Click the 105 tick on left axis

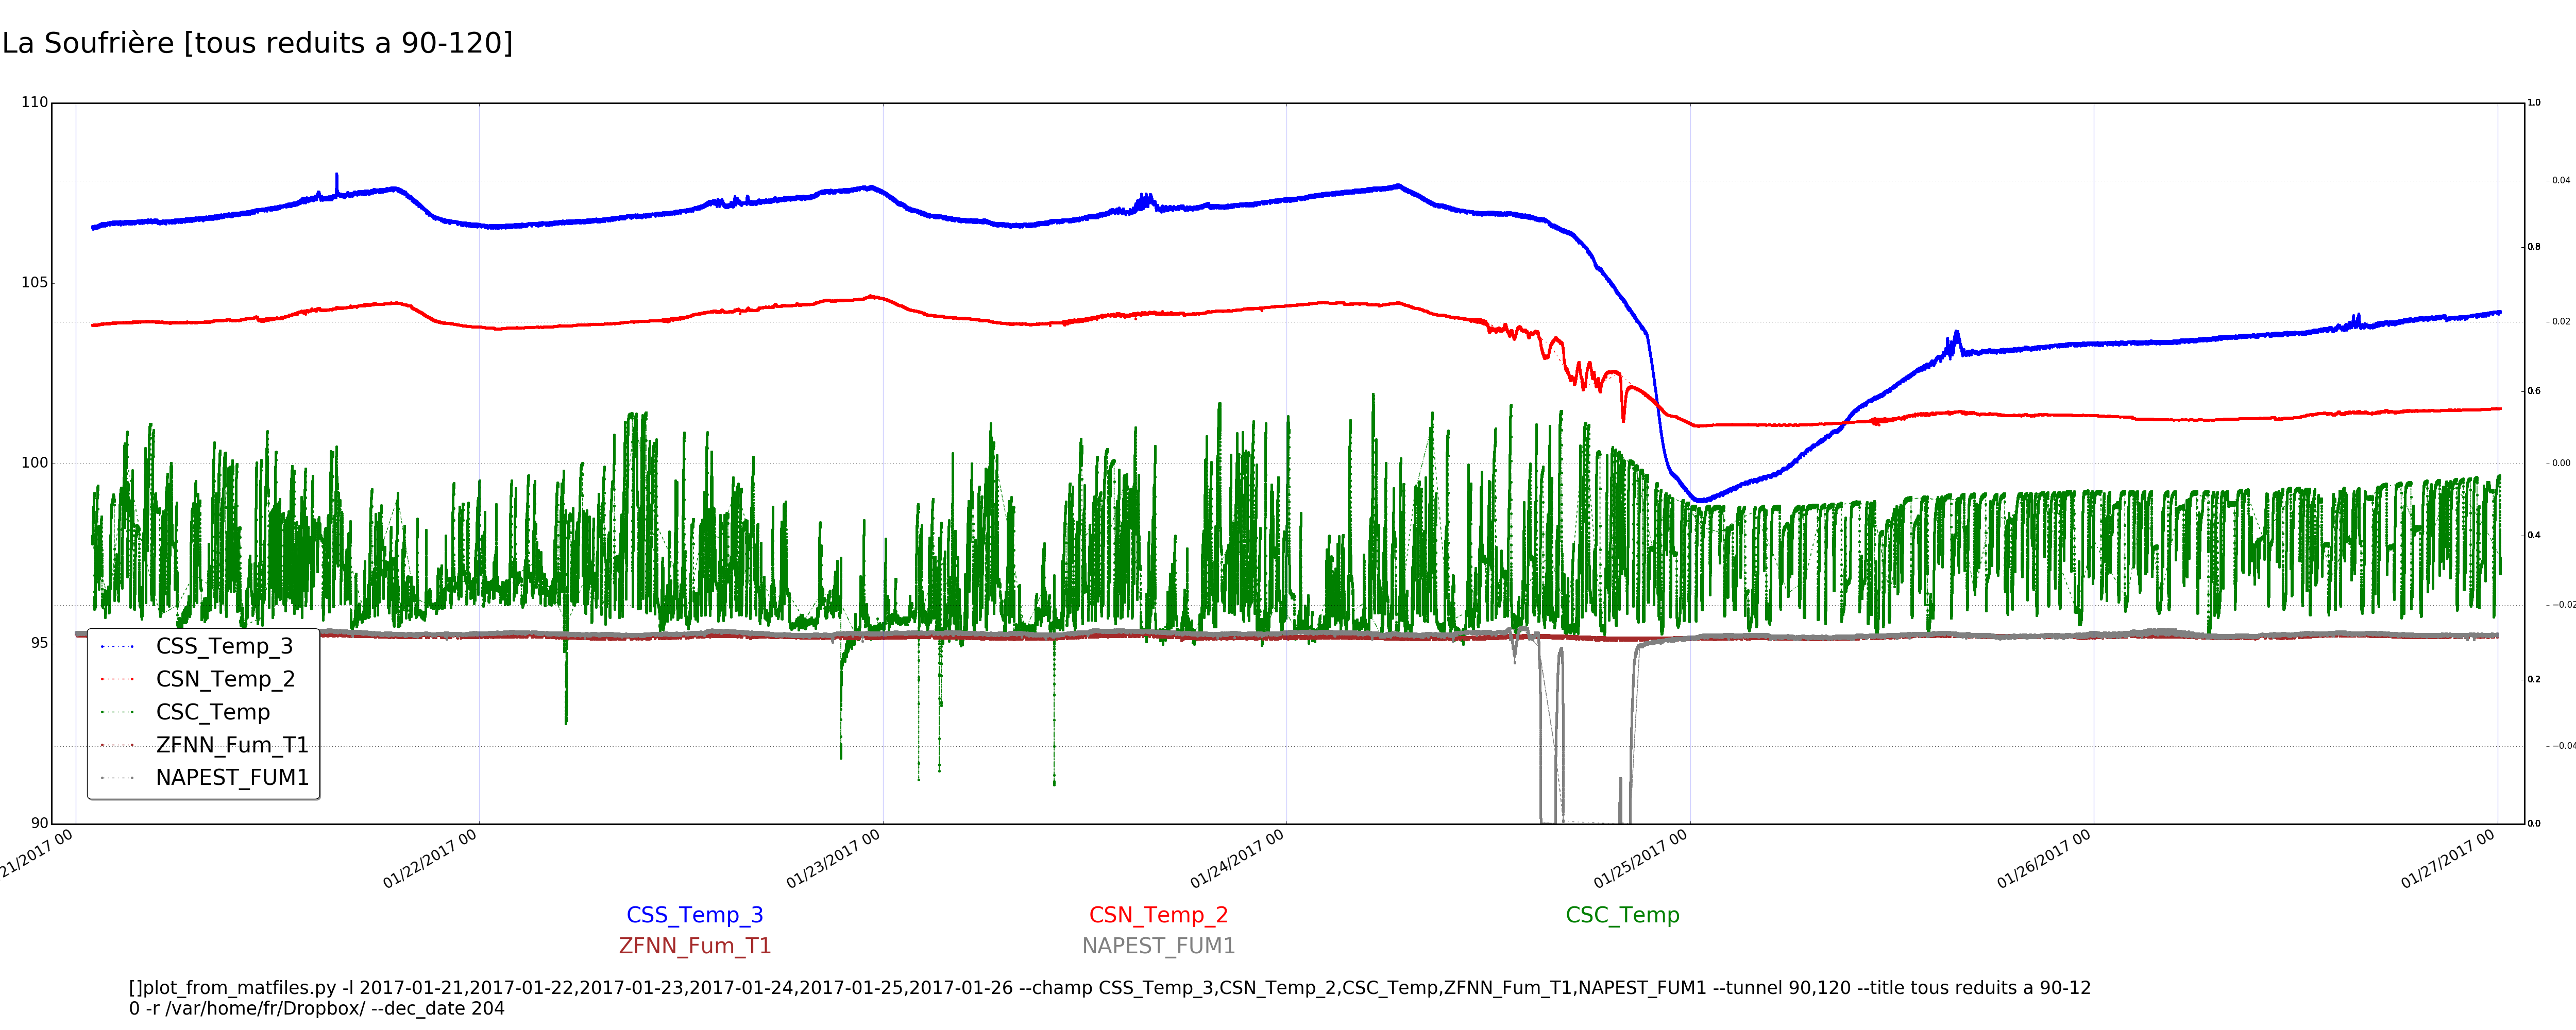pyautogui.click(x=34, y=282)
